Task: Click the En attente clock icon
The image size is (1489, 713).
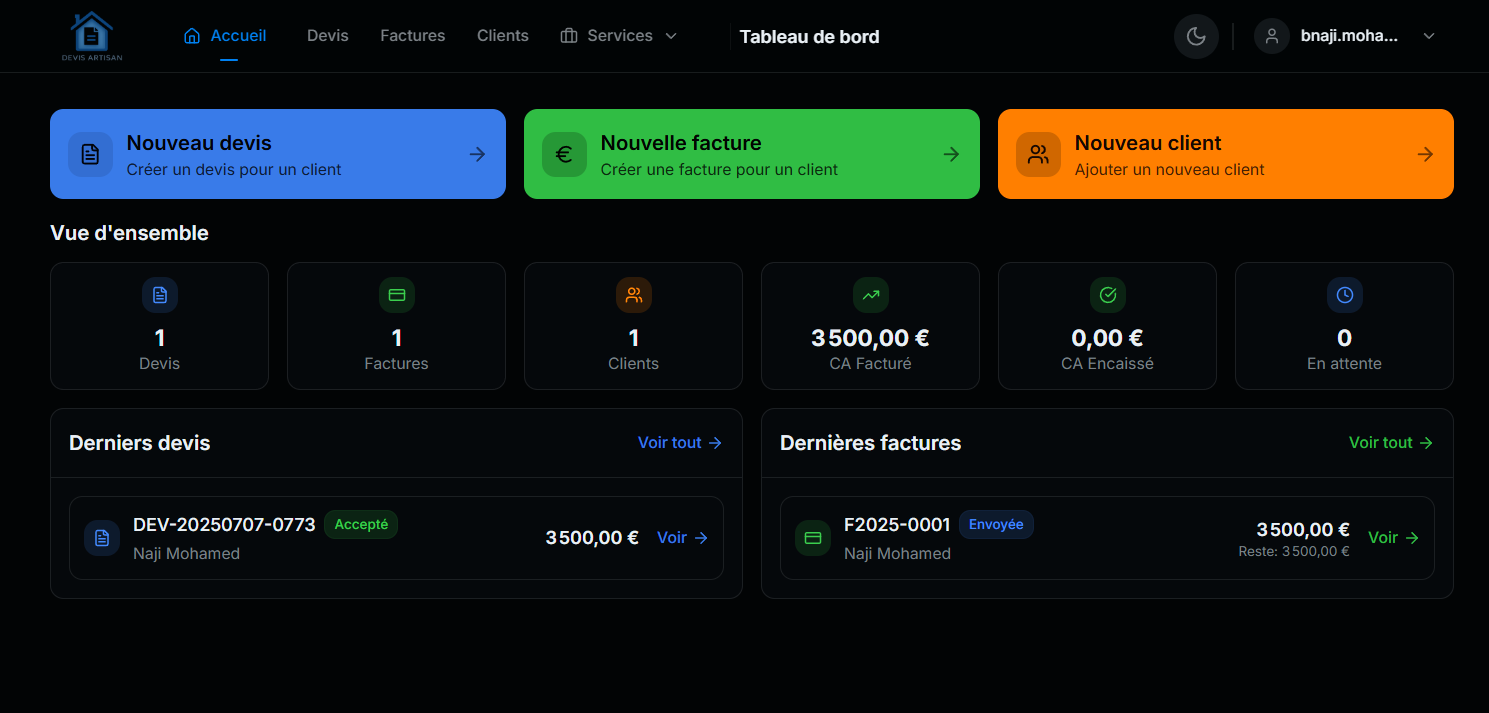Action: pos(1344,295)
